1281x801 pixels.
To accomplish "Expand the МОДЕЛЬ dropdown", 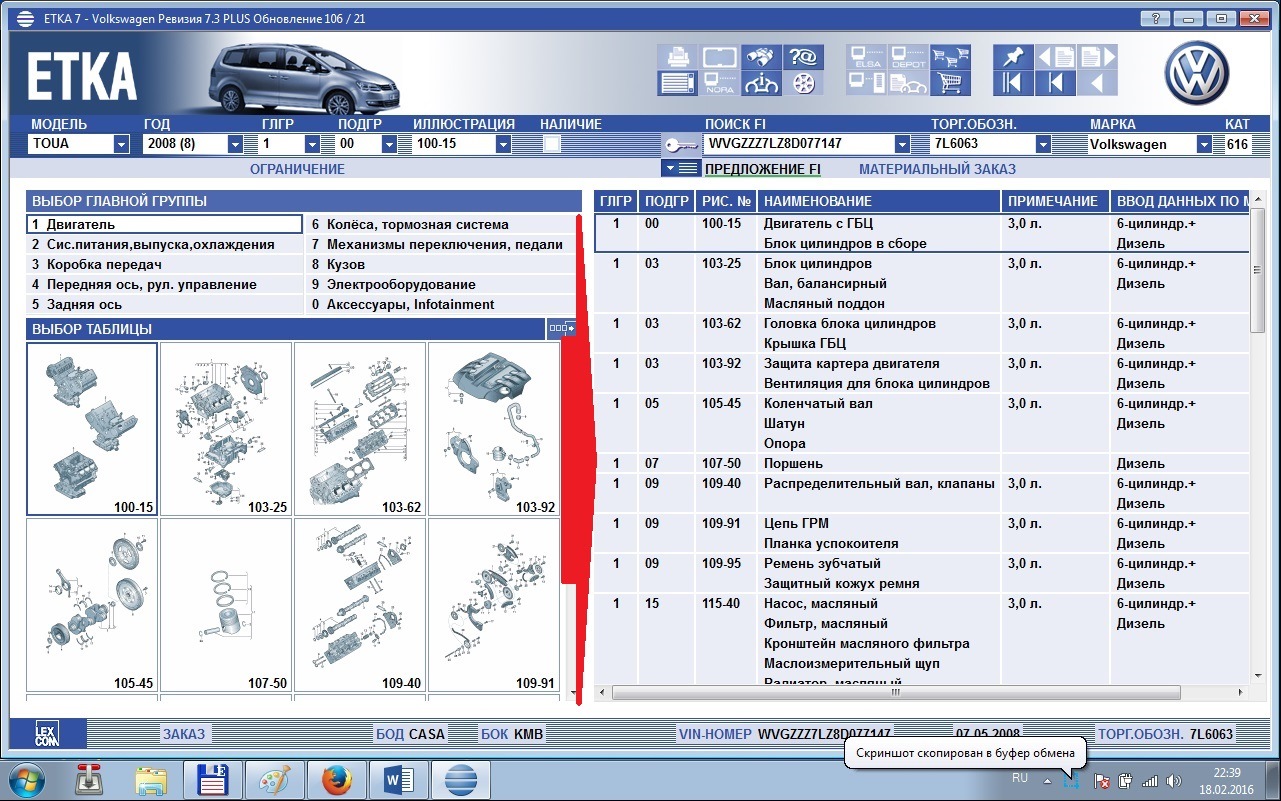I will pos(121,144).
